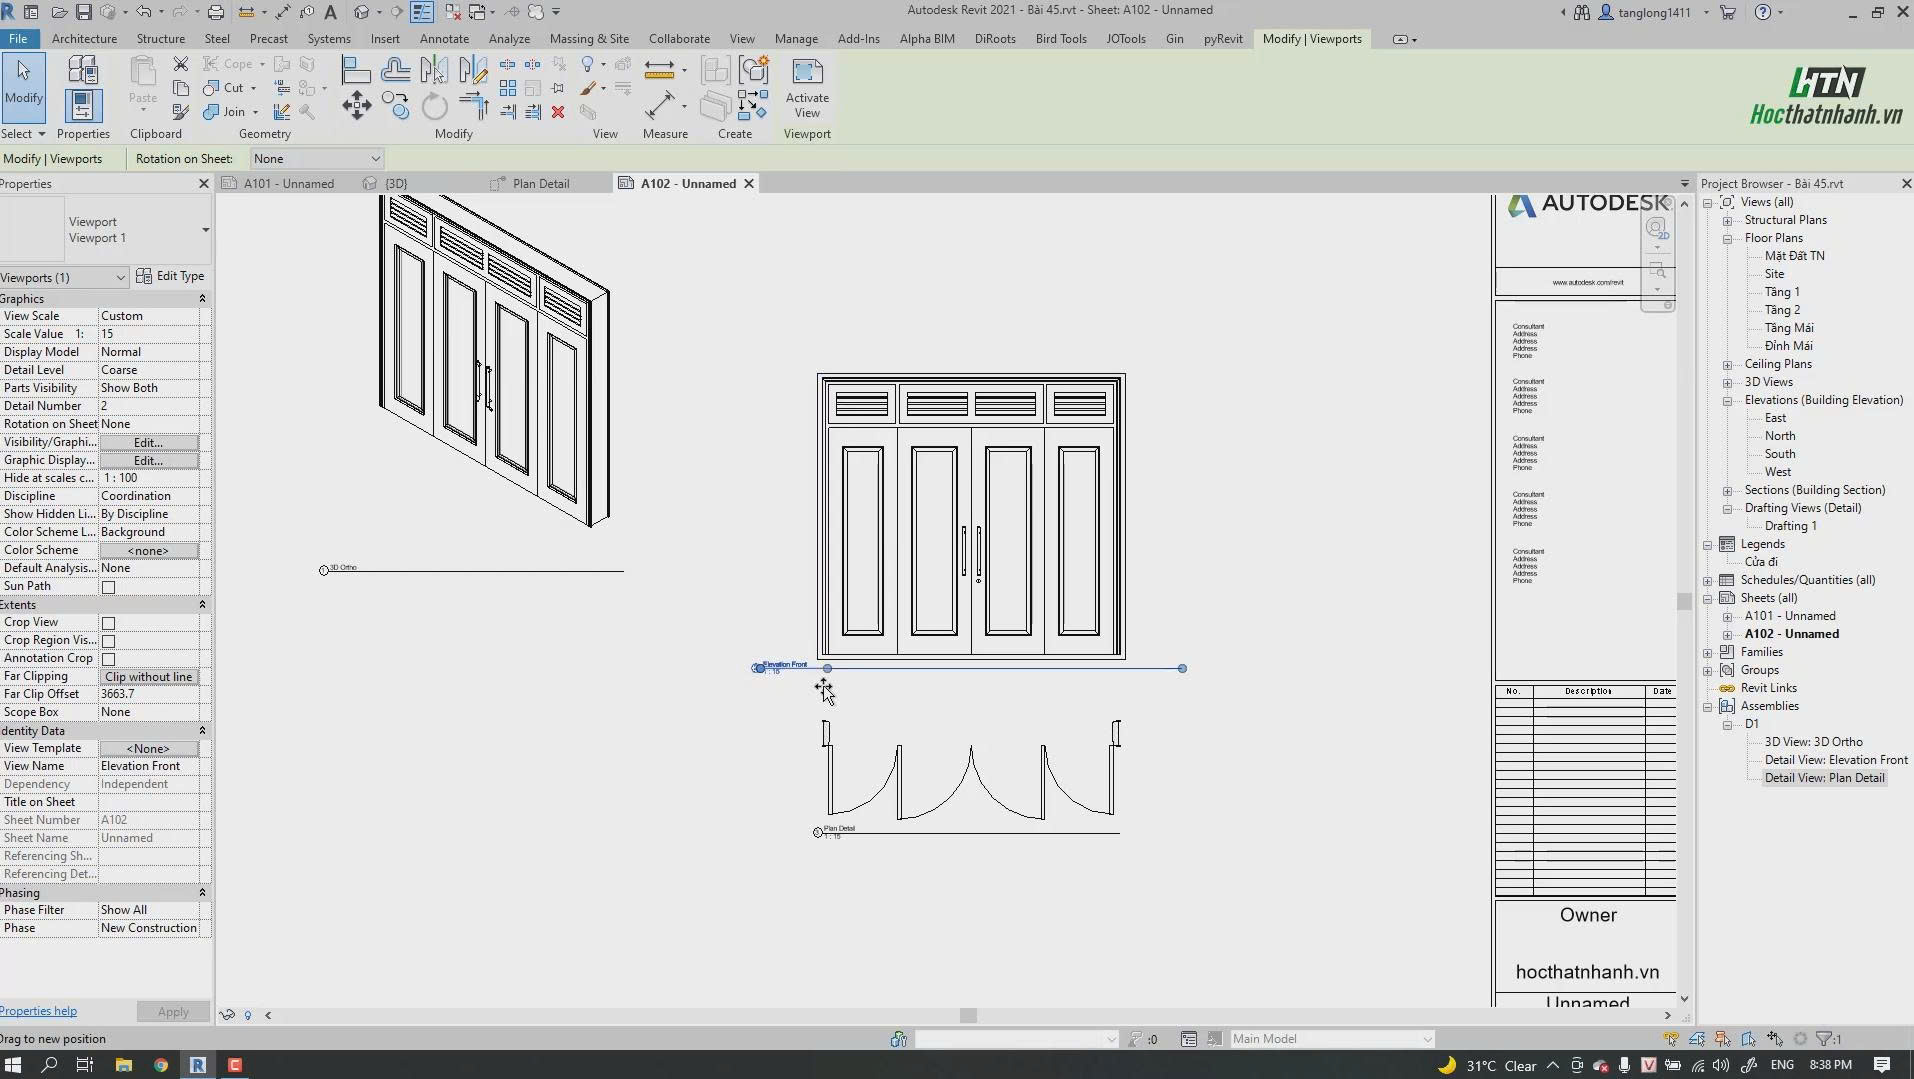The image size is (1914, 1079).
Task: Click Edit for Visibility/Graphics Overrides
Action: (x=148, y=443)
